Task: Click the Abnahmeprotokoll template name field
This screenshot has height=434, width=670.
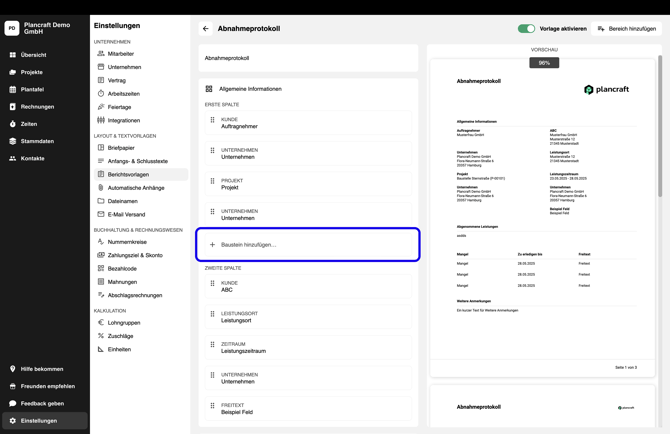Action: [308, 58]
